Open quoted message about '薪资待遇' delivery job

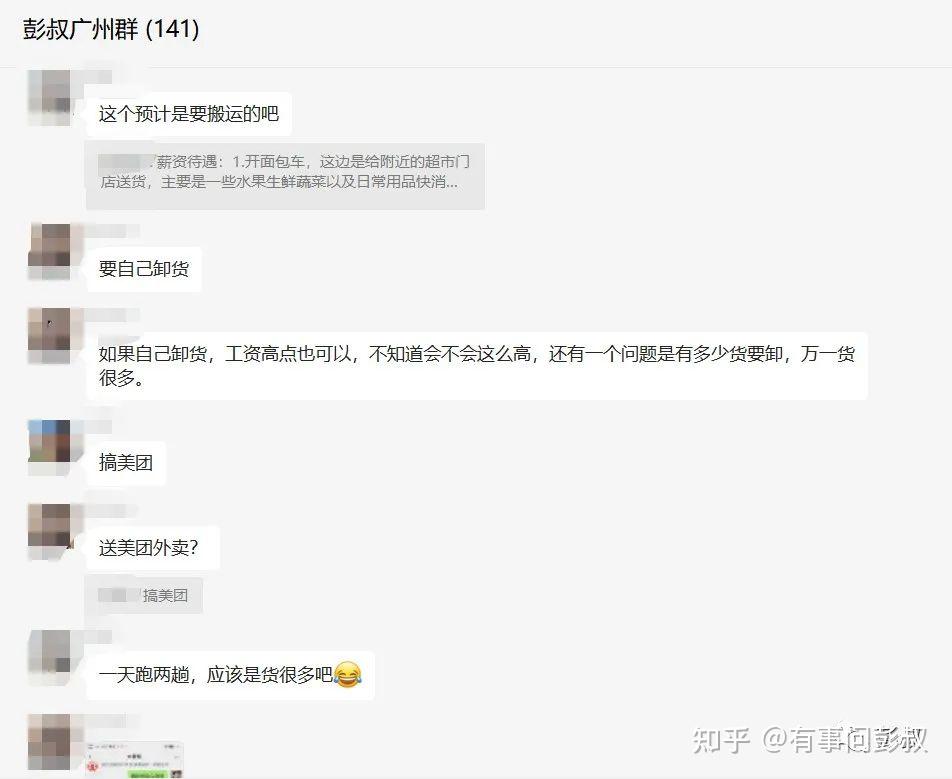285,176
